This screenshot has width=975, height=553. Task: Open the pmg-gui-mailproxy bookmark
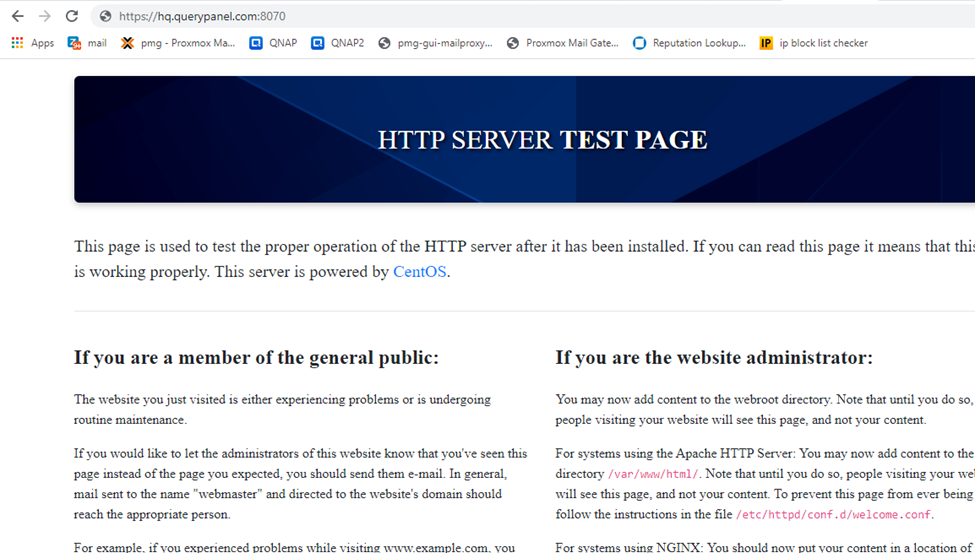coord(435,43)
